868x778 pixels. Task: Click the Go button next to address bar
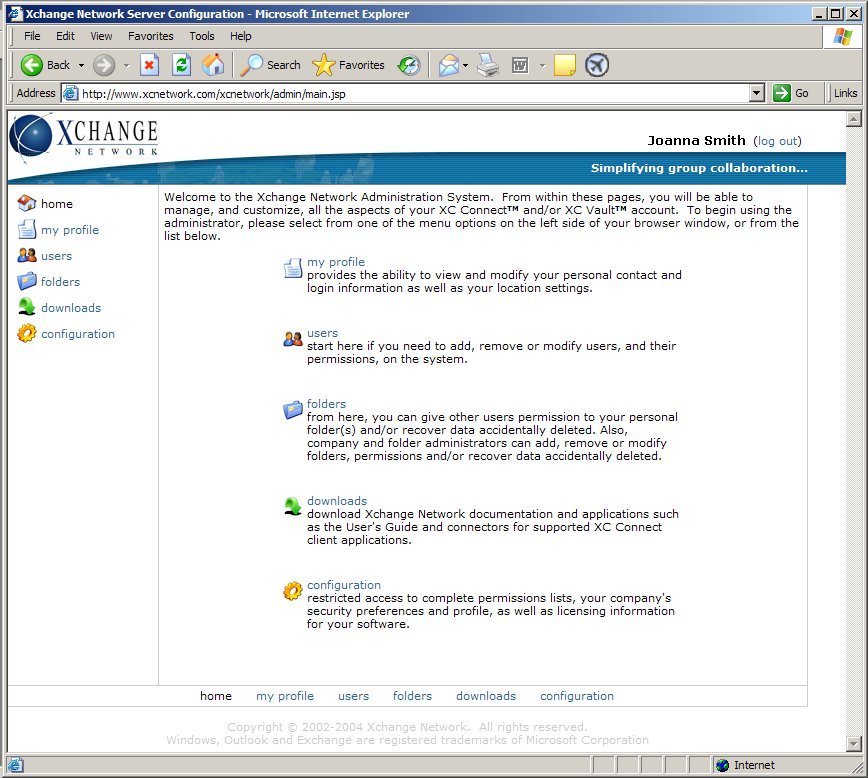coord(792,93)
